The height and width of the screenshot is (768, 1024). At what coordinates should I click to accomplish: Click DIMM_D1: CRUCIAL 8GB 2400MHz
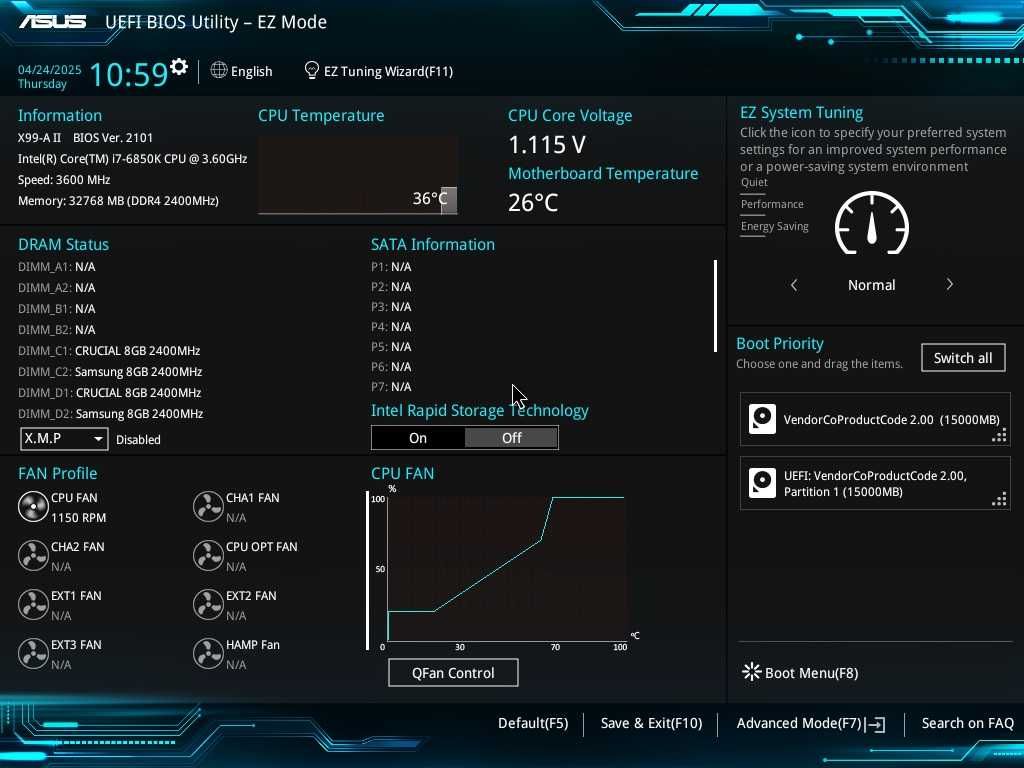pos(110,392)
